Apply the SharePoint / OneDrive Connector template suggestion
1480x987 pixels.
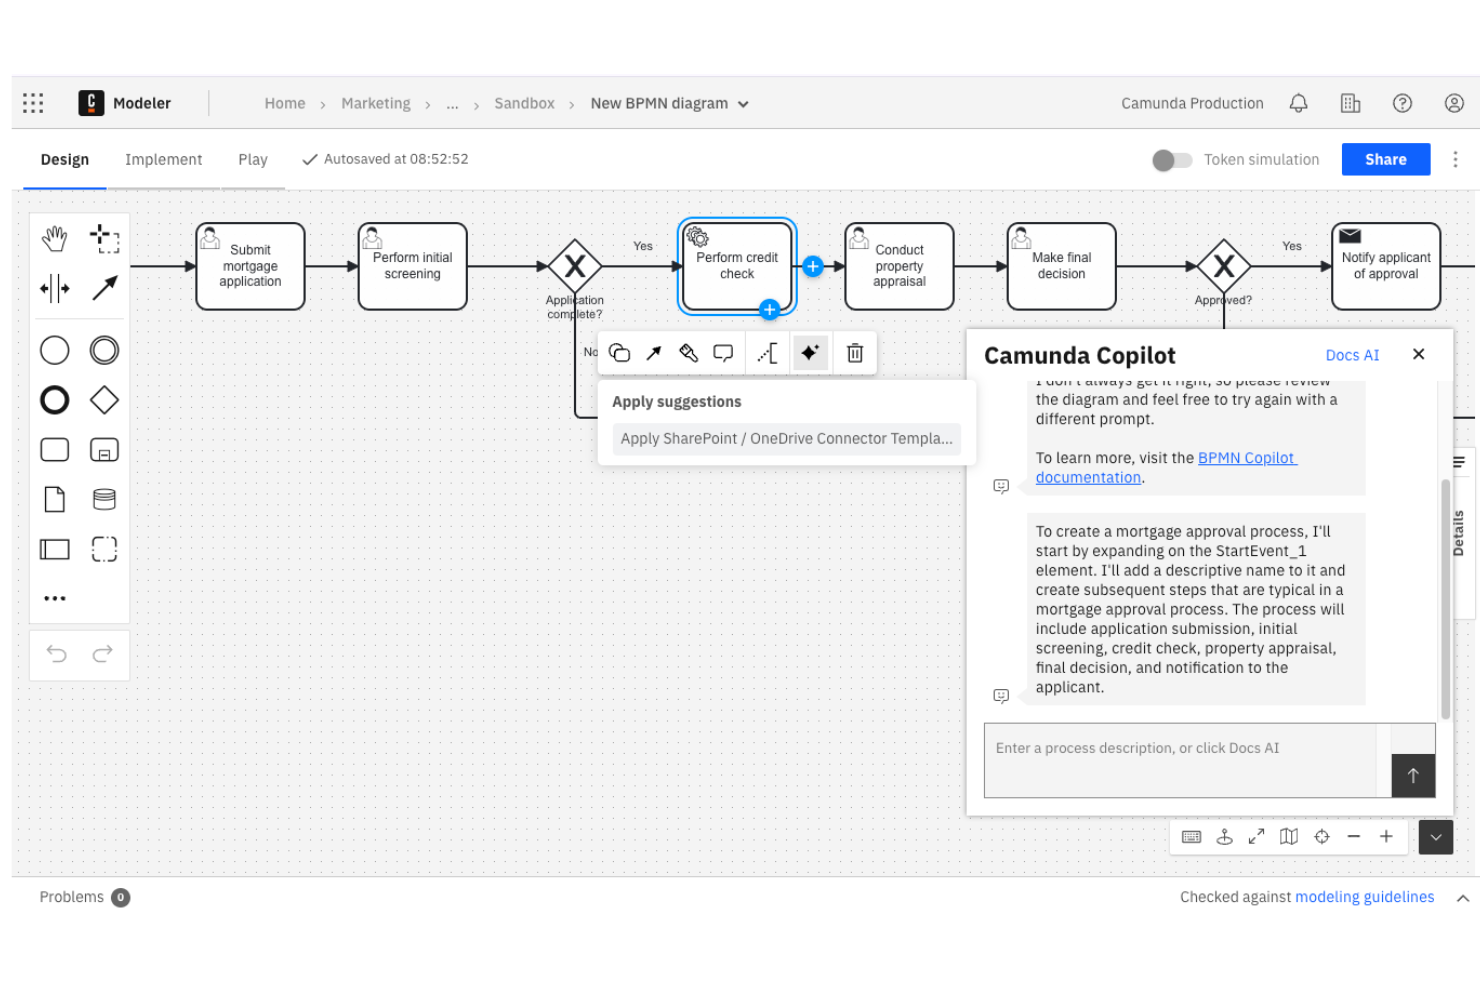(787, 438)
